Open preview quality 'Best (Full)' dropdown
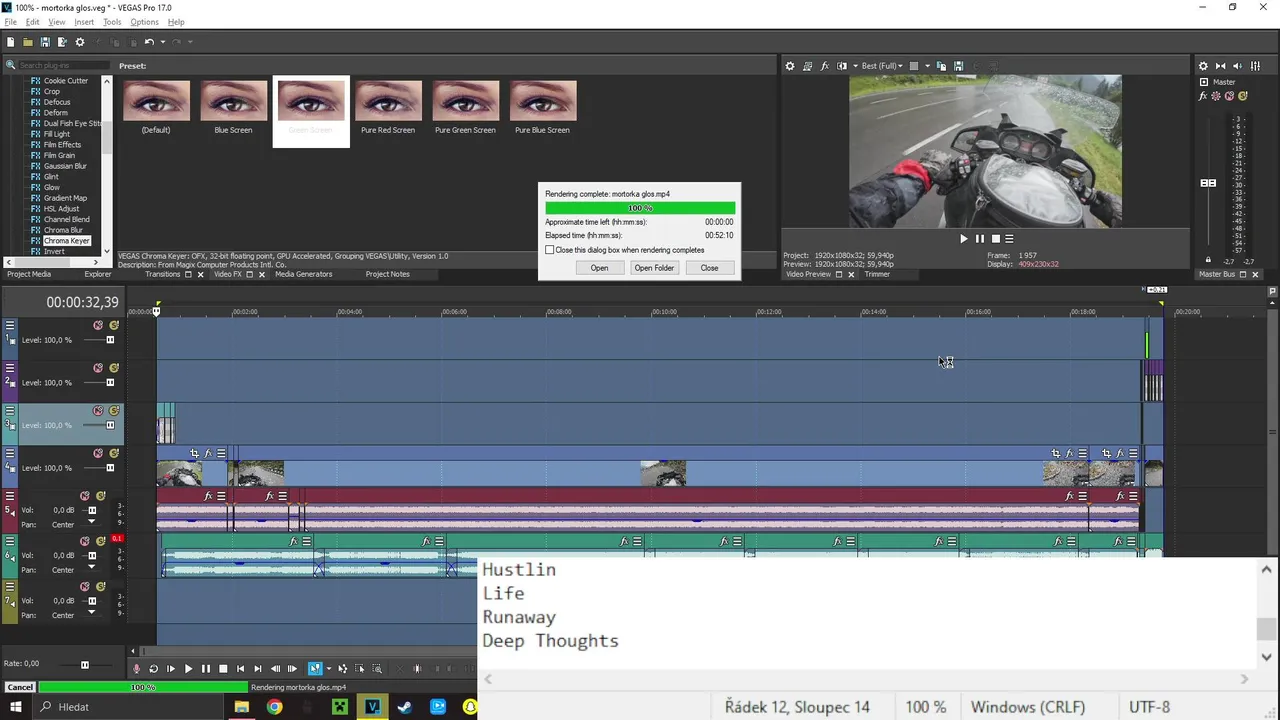1280x720 pixels. pos(882,66)
